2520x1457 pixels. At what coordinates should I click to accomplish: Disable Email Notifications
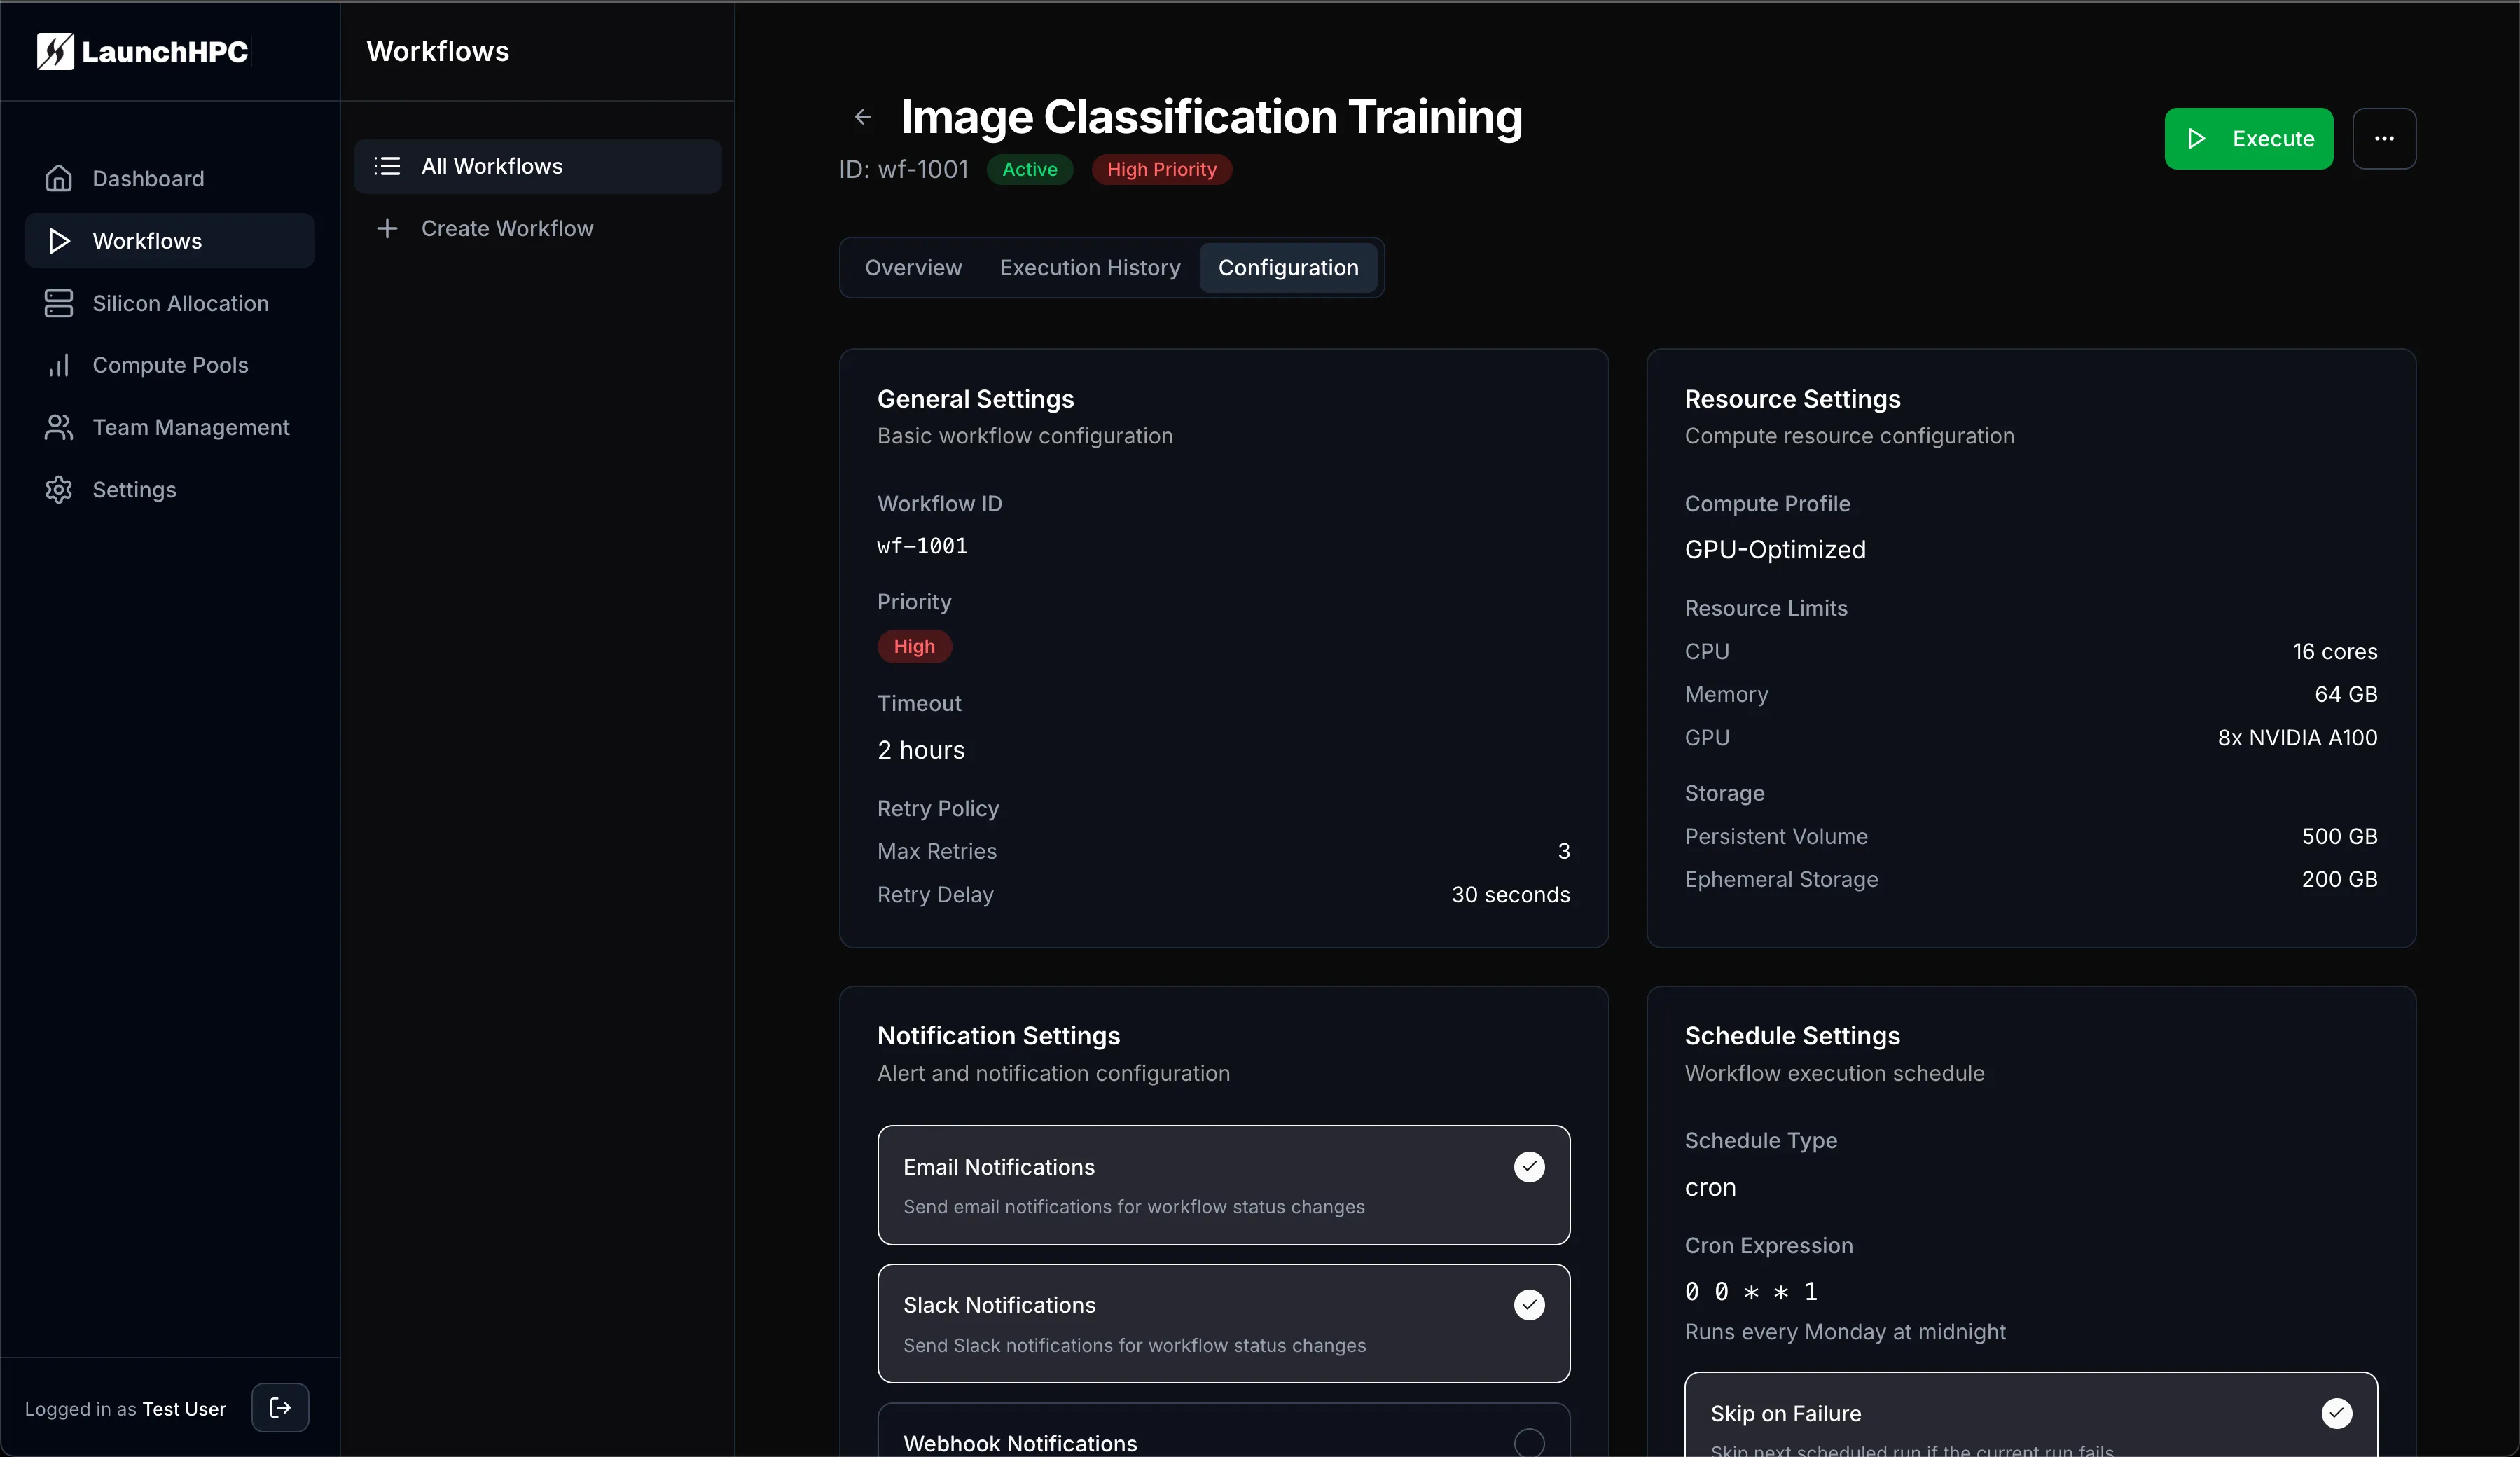click(x=1529, y=1166)
